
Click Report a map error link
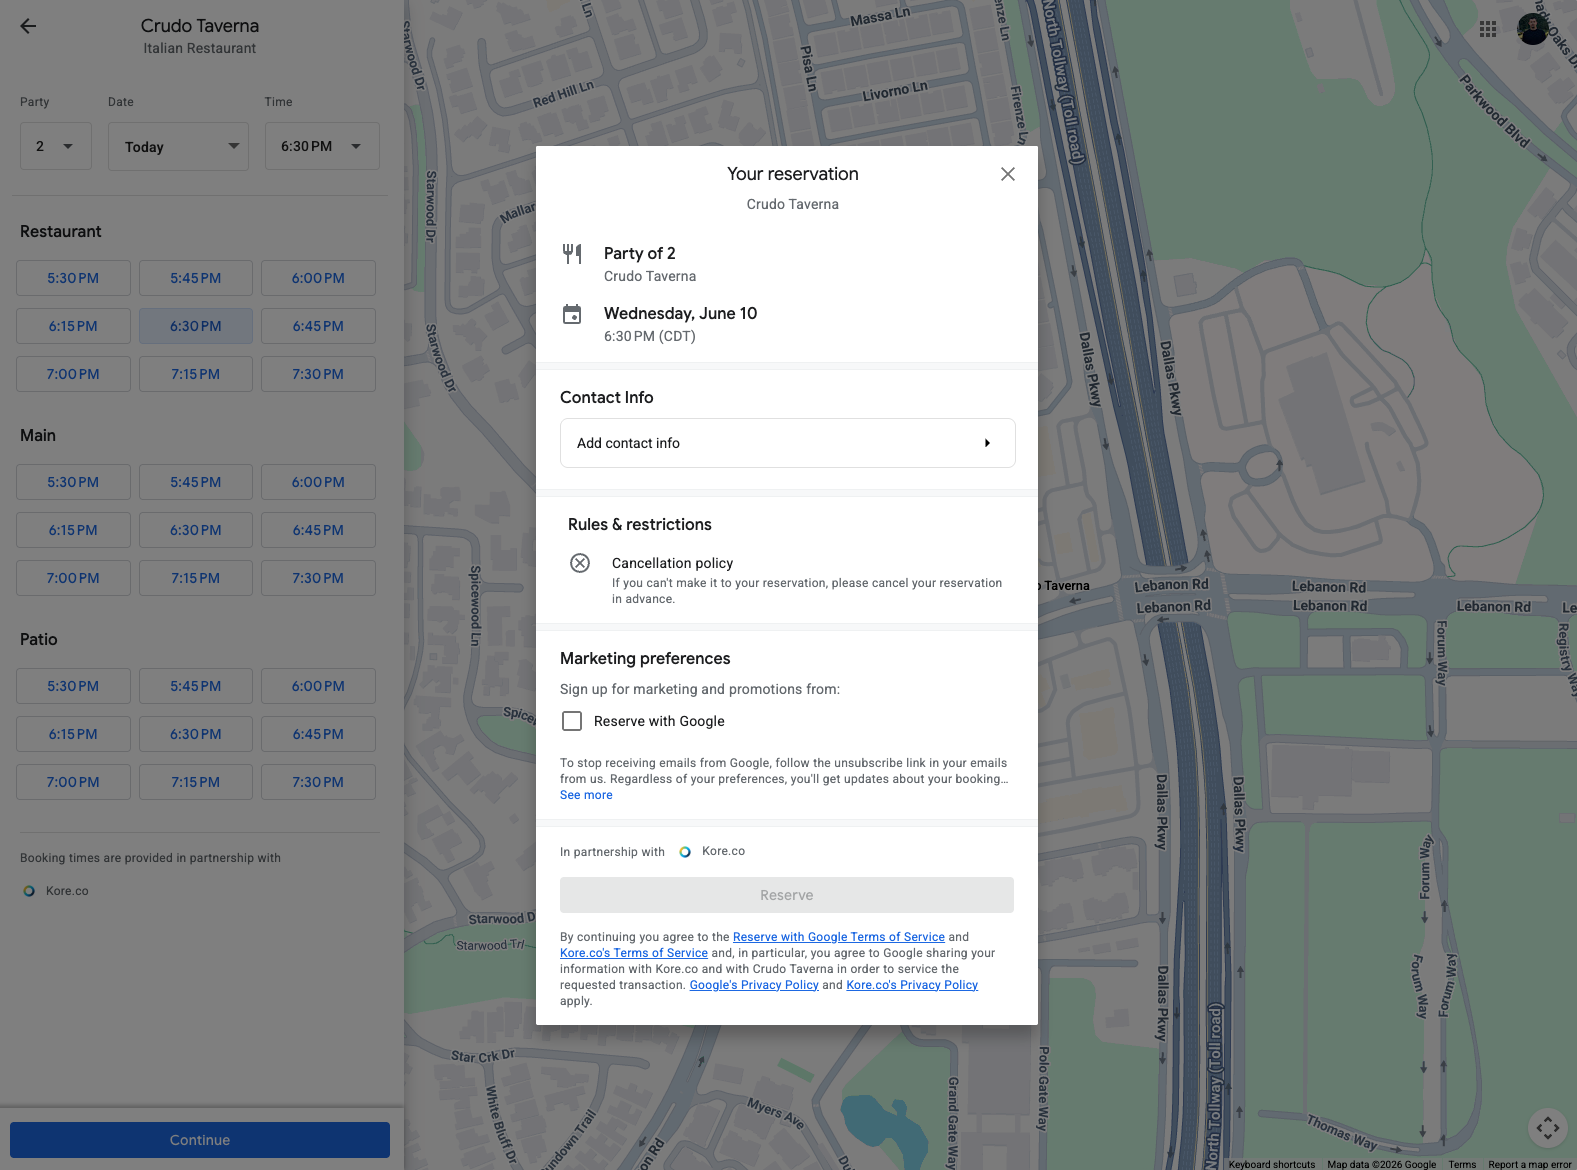(x=1530, y=1164)
